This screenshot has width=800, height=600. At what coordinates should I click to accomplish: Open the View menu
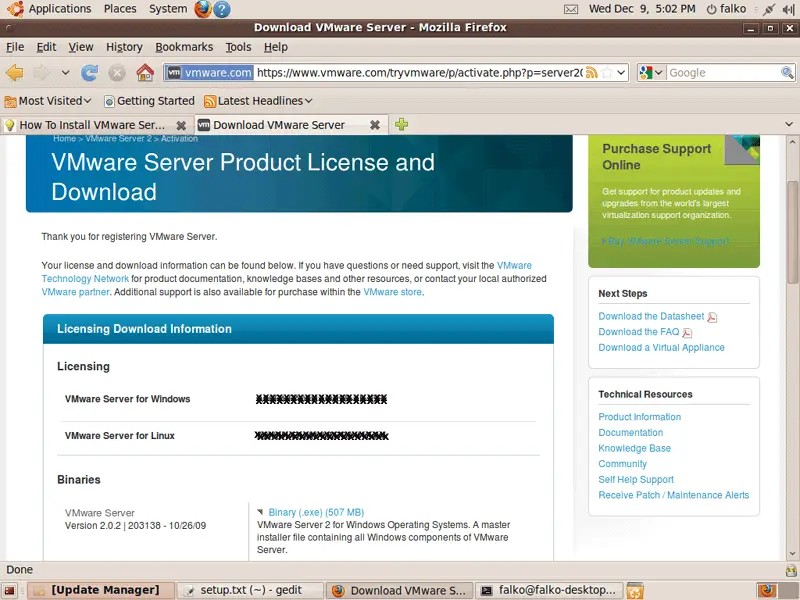coord(81,47)
